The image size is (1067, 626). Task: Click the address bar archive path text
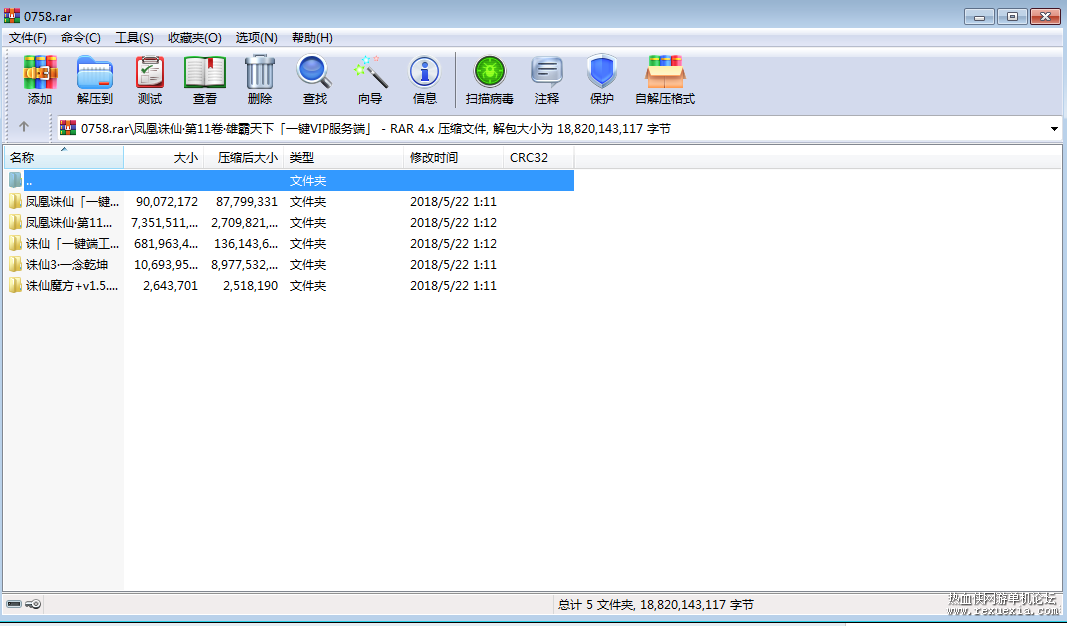click(376, 129)
